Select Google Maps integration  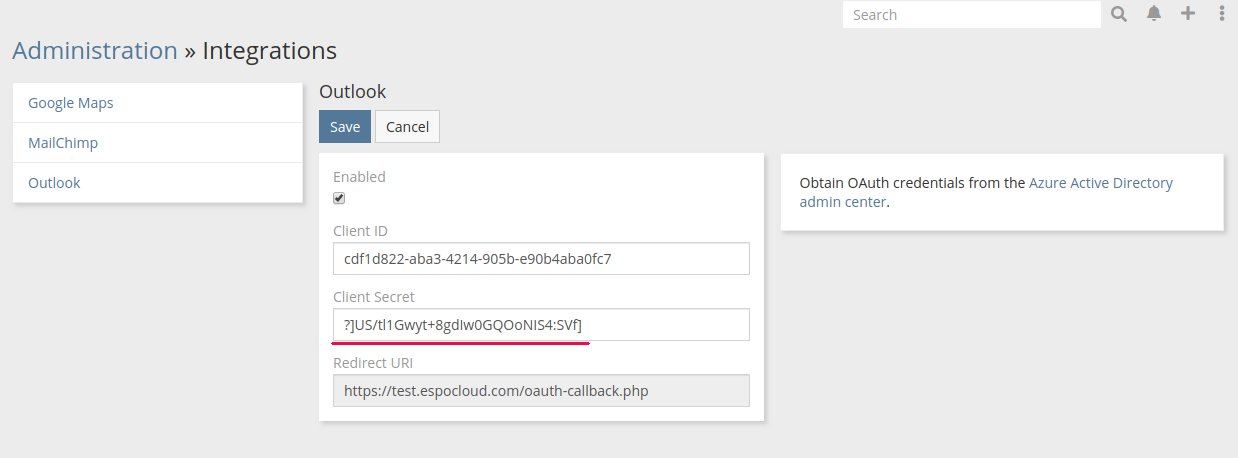70,103
